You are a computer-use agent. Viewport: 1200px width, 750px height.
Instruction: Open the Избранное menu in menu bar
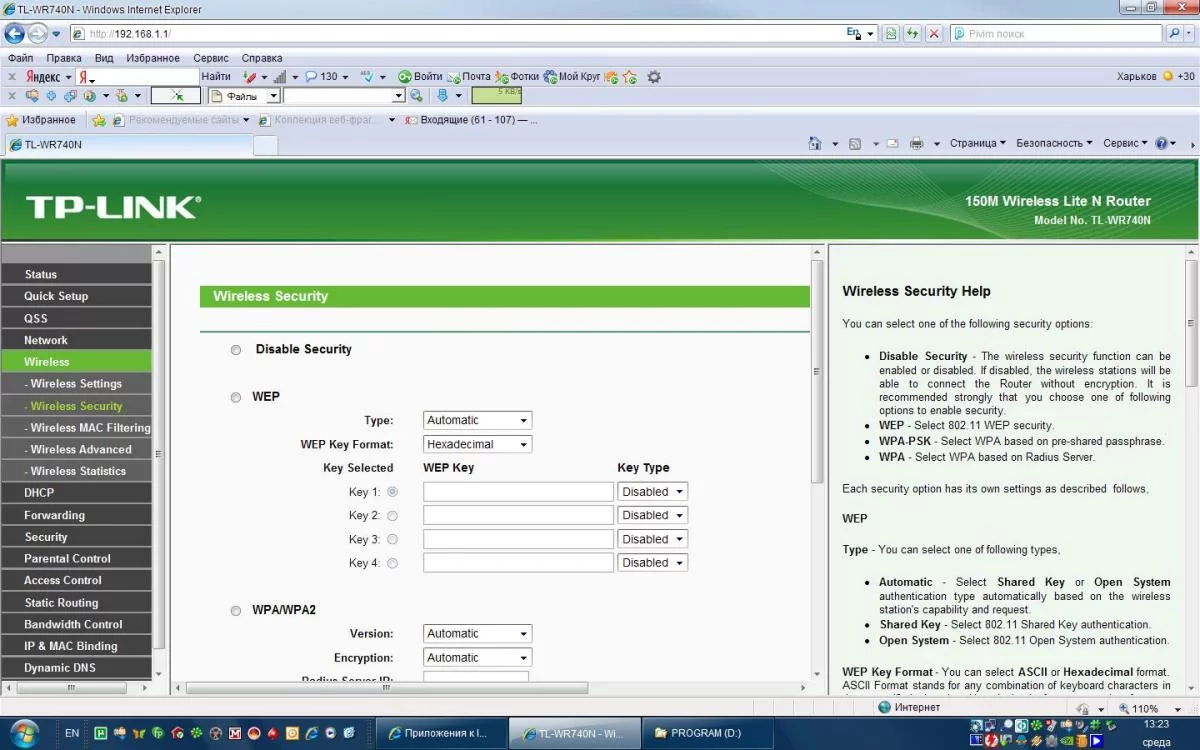pyautogui.click(x=153, y=58)
